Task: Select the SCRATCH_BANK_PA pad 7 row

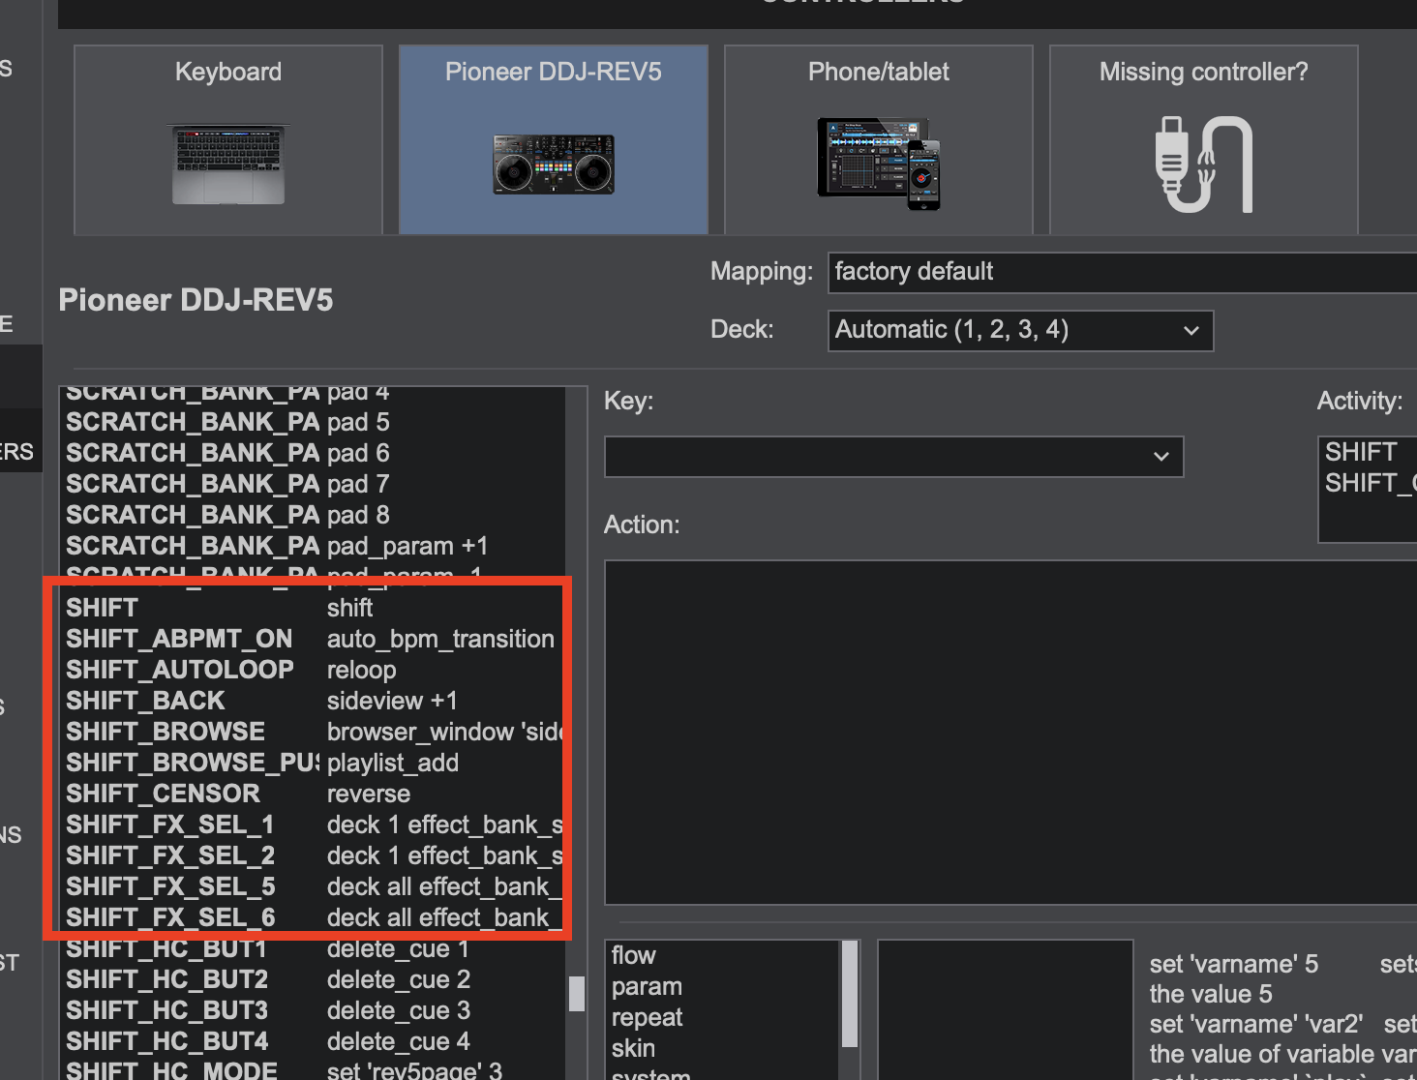Action: (x=313, y=484)
